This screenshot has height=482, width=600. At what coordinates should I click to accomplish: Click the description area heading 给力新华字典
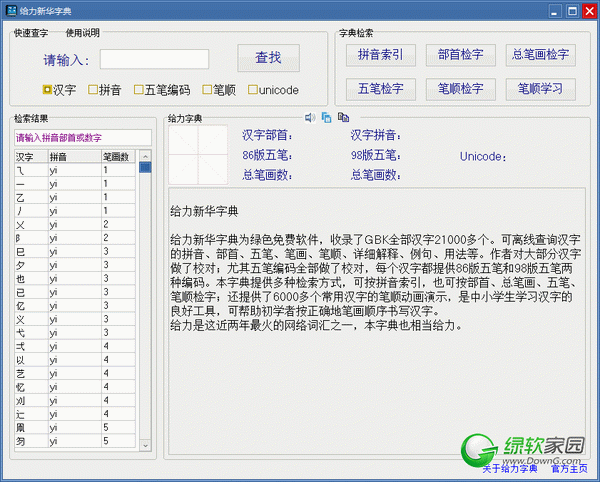click(204, 211)
